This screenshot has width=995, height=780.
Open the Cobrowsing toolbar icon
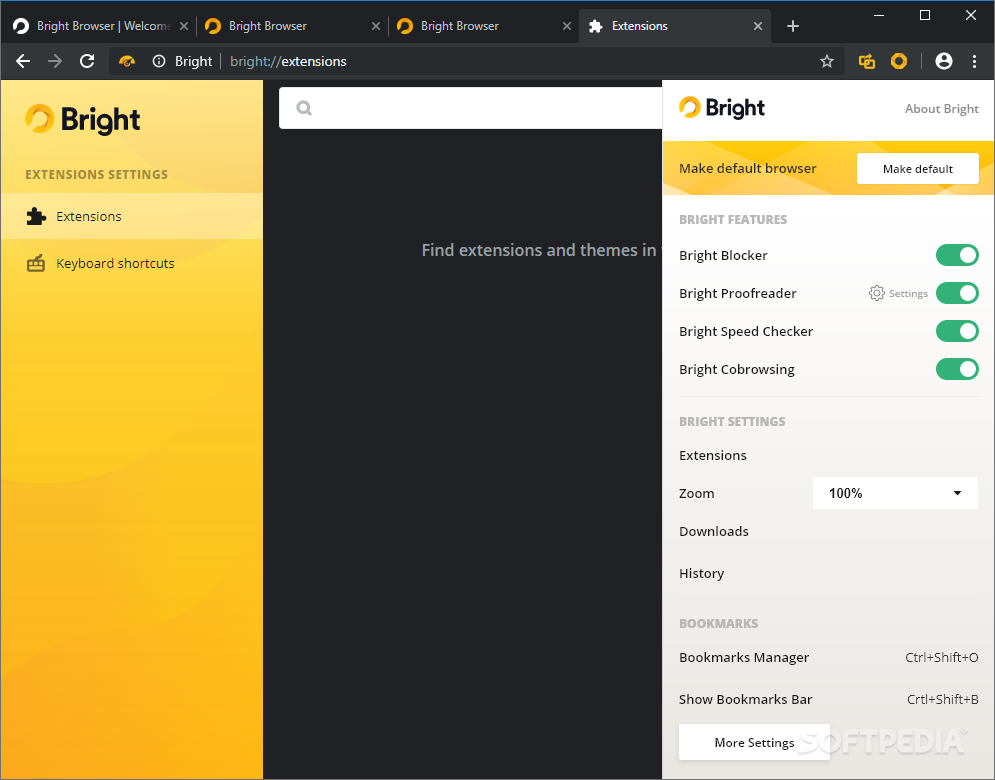866,61
